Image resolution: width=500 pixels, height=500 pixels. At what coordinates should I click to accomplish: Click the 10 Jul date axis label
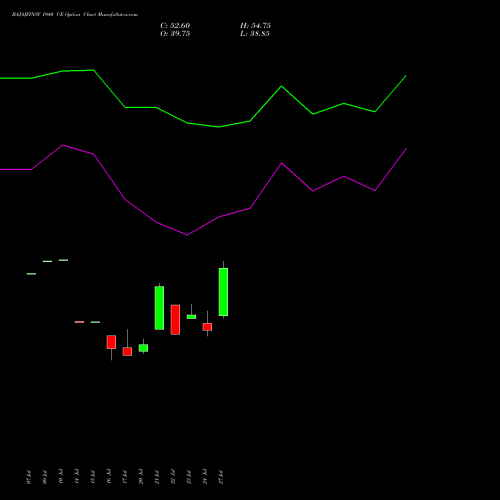point(61,477)
